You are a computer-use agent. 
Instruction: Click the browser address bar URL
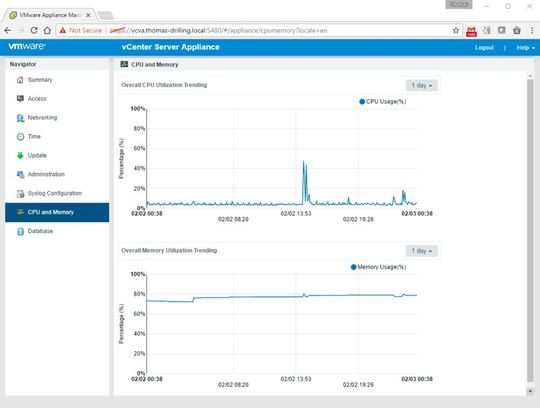218,30
